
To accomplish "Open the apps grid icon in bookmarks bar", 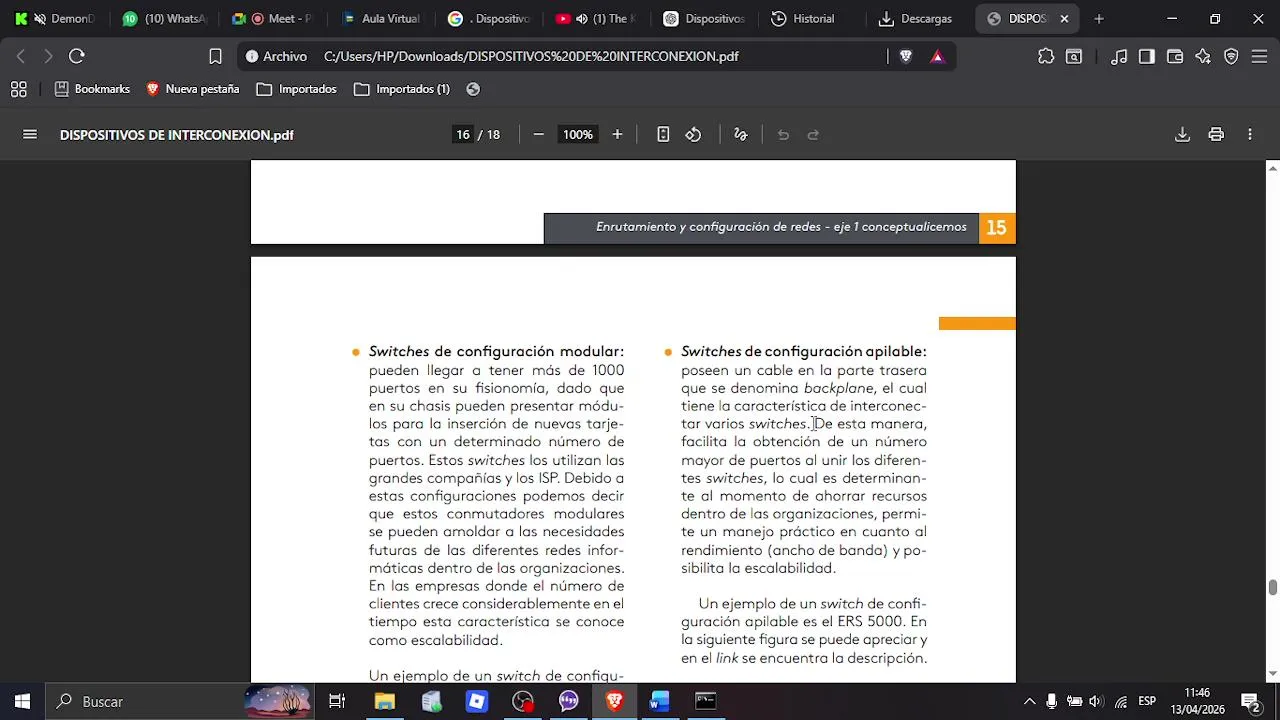I will pyautogui.click(x=19, y=89).
